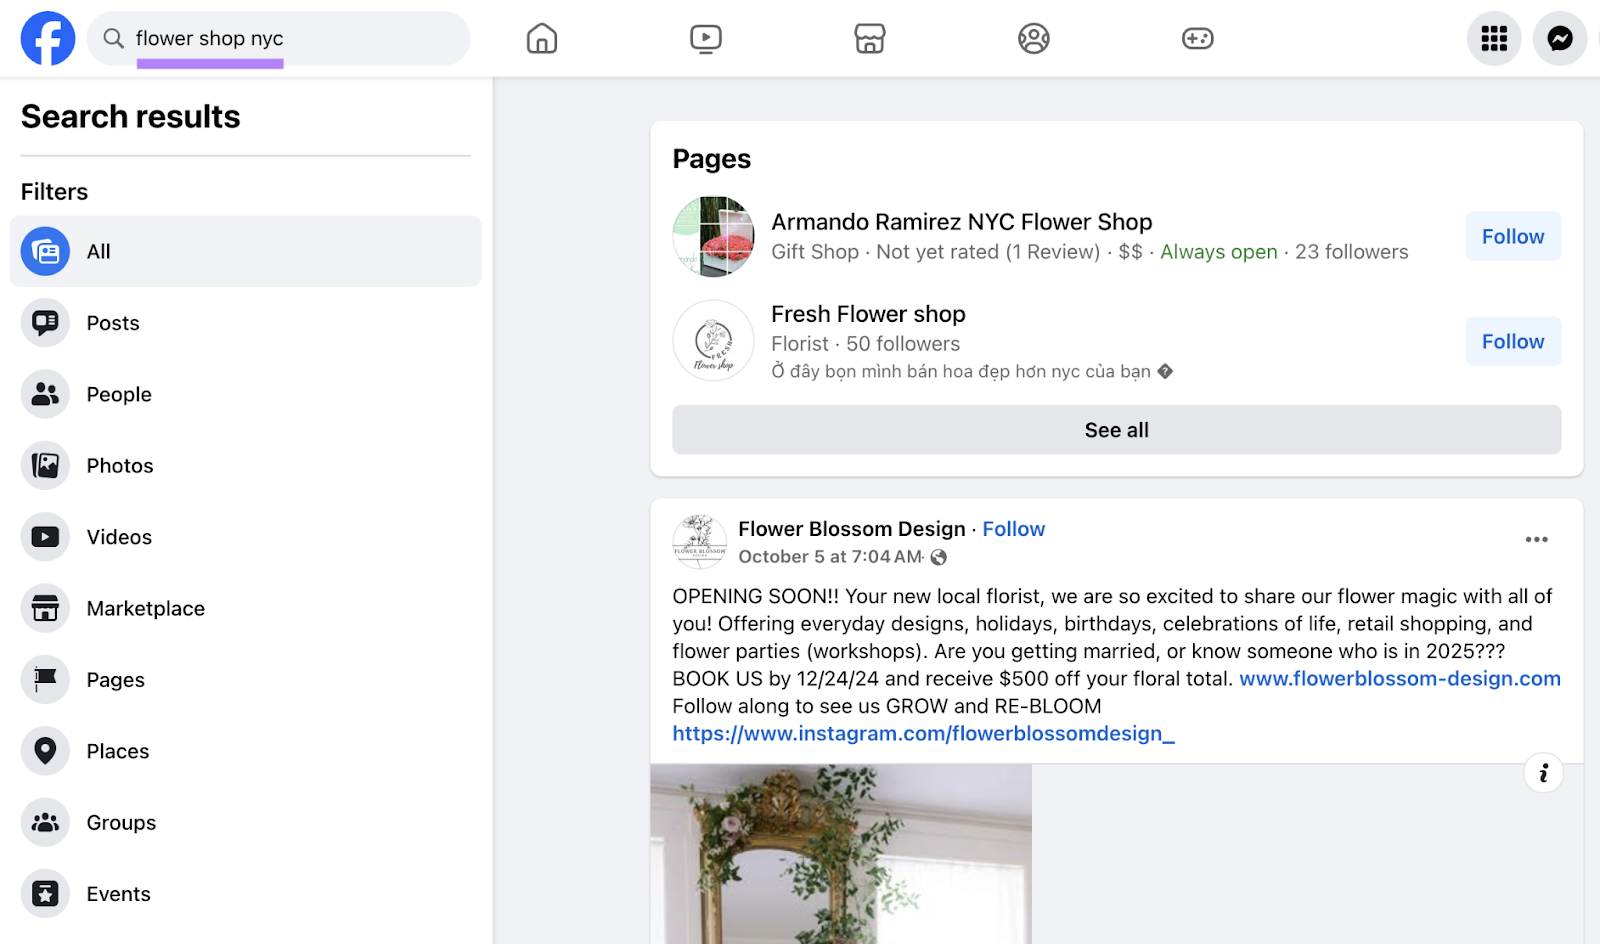Select the Places filter
This screenshot has width=1600, height=944.
(x=117, y=750)
